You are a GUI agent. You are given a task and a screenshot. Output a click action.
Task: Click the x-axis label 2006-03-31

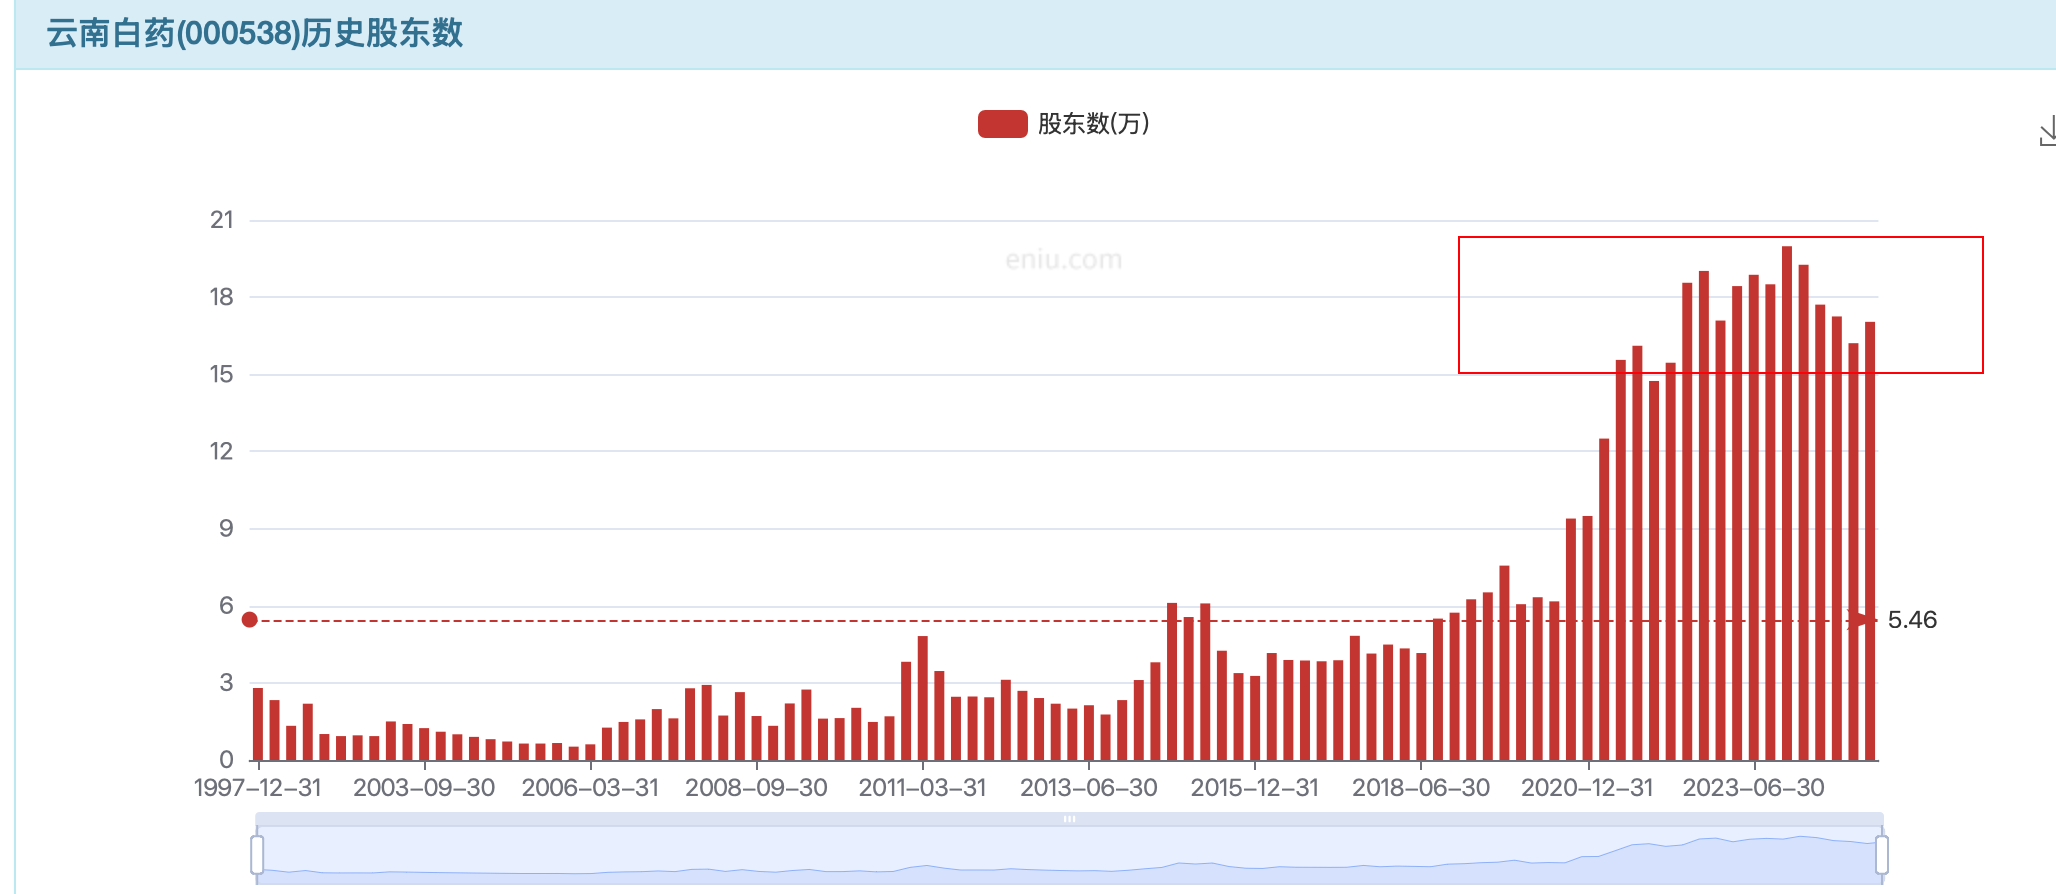point(590,788)
